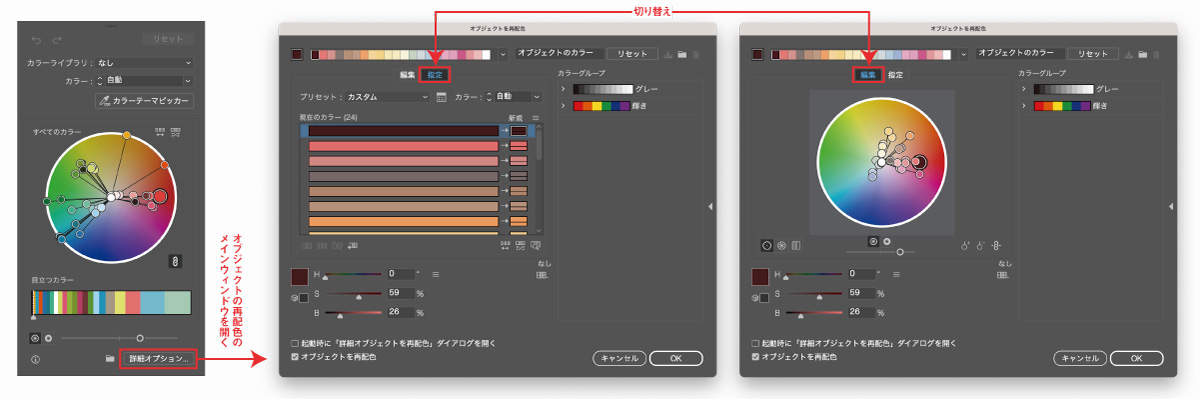Click the カラーテーマピッカー button
Image resolution: width=1200 pixels, height=399 pixels.
pos(144,101)
